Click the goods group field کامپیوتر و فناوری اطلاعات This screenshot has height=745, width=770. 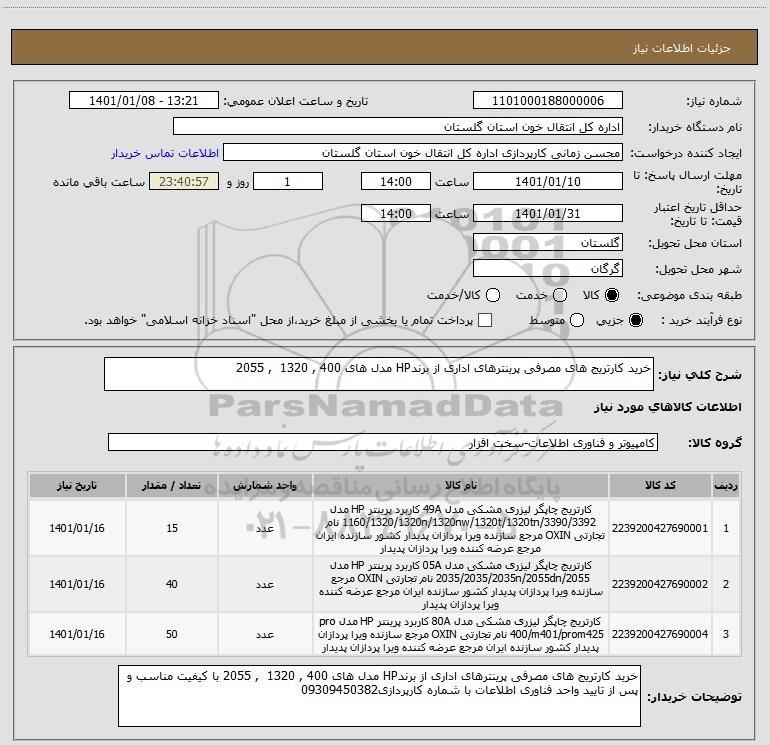(x=383, y=442)
